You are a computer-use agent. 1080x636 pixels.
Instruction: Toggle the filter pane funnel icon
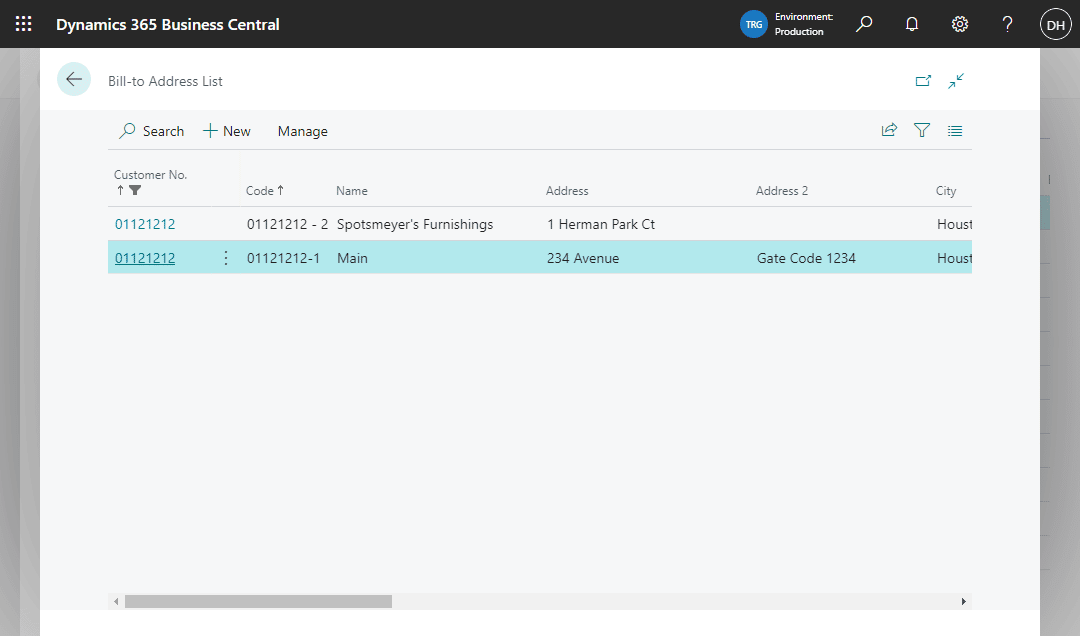point(922,130)
